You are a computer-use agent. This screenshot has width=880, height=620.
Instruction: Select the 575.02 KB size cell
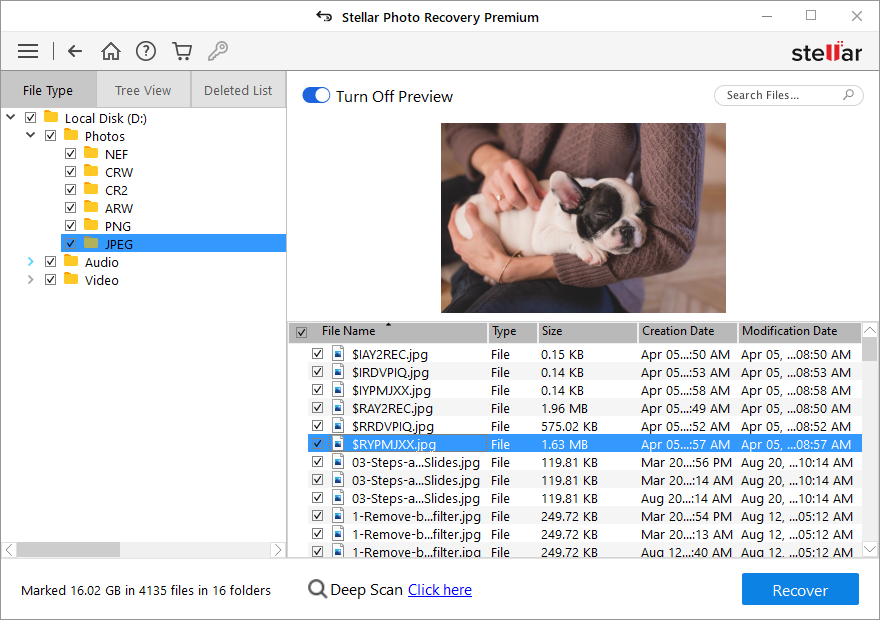[x=569, y=426]
